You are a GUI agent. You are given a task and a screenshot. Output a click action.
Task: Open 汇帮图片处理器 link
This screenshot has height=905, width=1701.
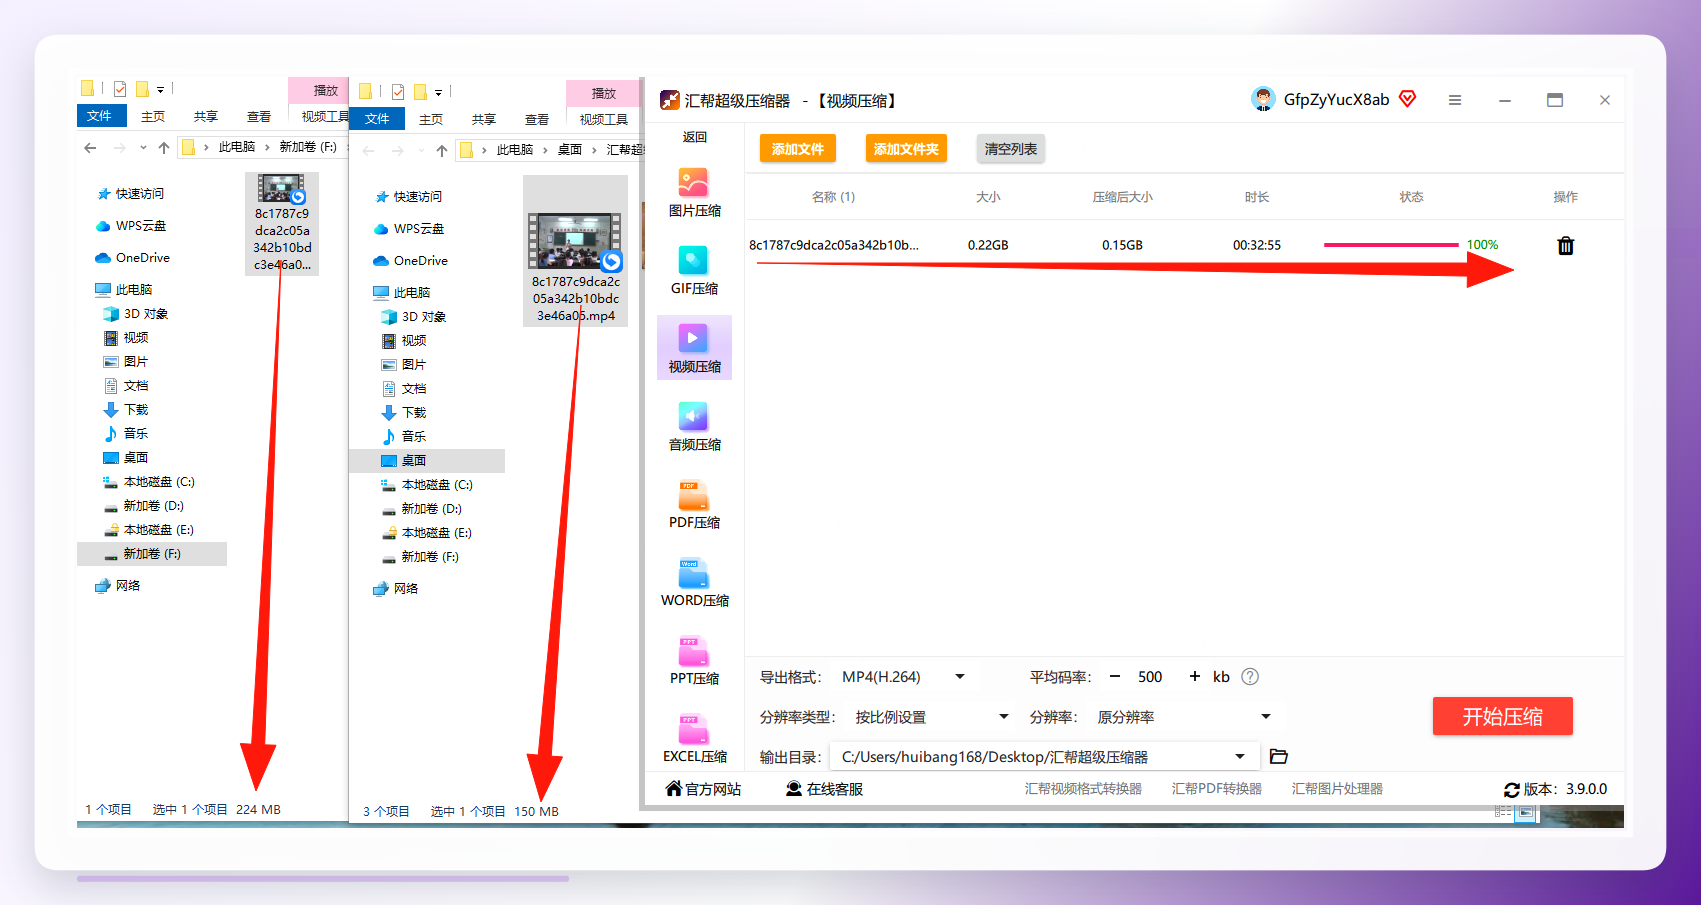(1337, 789)
